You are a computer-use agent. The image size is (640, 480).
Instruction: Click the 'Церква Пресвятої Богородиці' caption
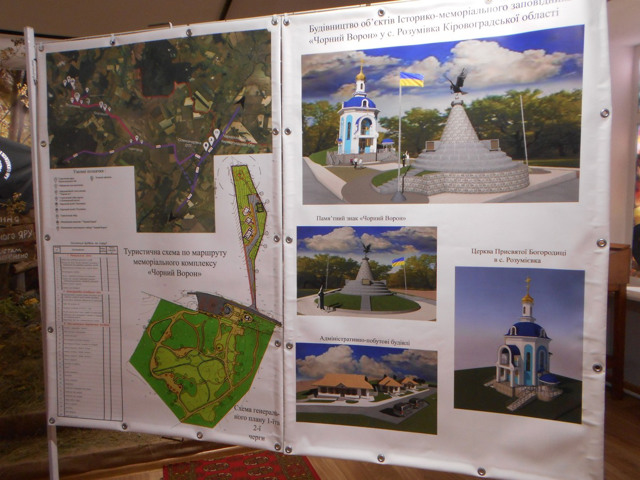pos(519,248)
